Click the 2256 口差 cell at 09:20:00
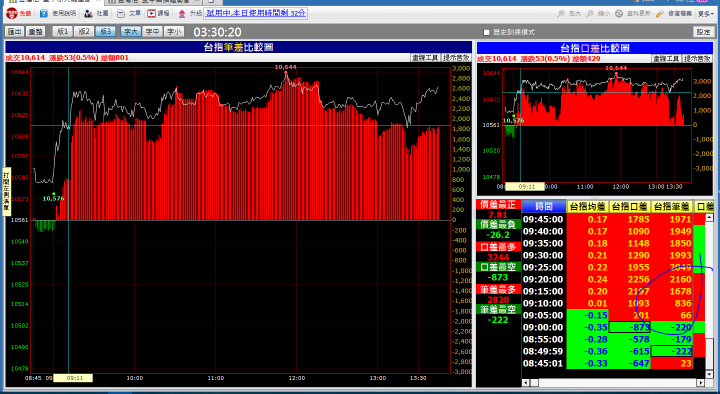Viewport: 720px width, 394px height. pos(630,279)
